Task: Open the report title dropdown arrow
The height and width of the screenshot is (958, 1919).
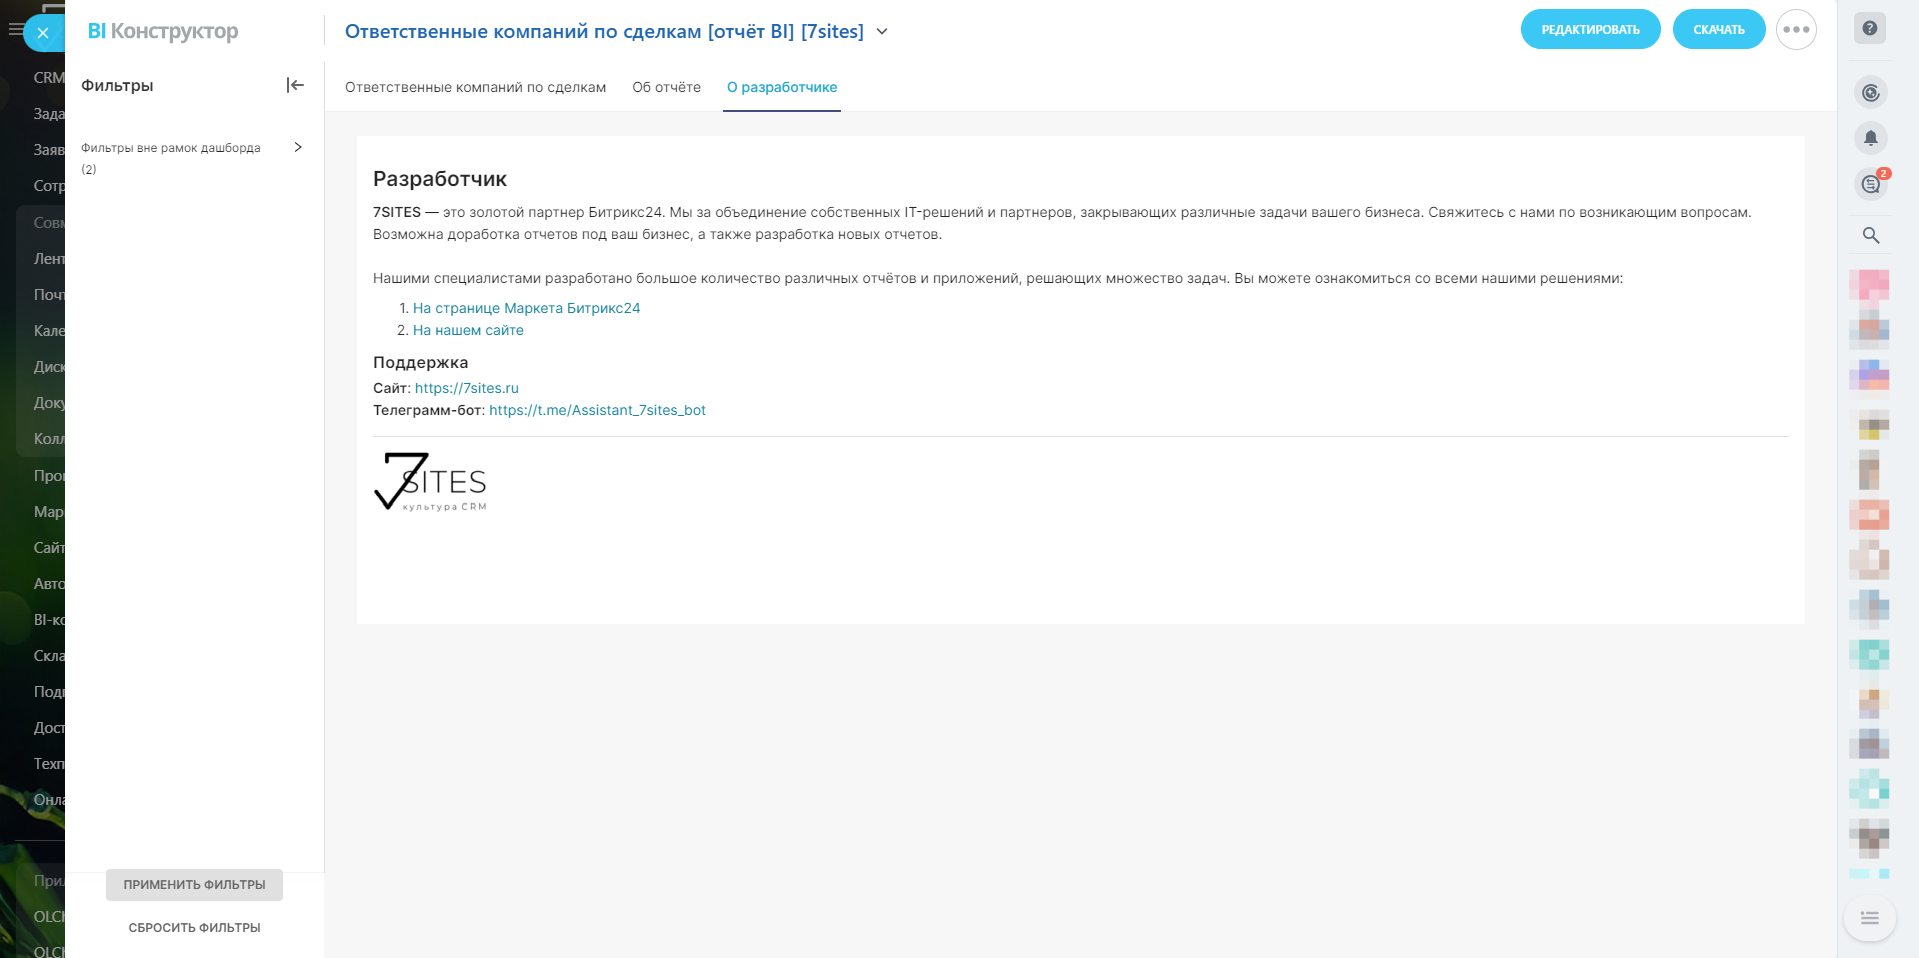Action: [882, 32]
